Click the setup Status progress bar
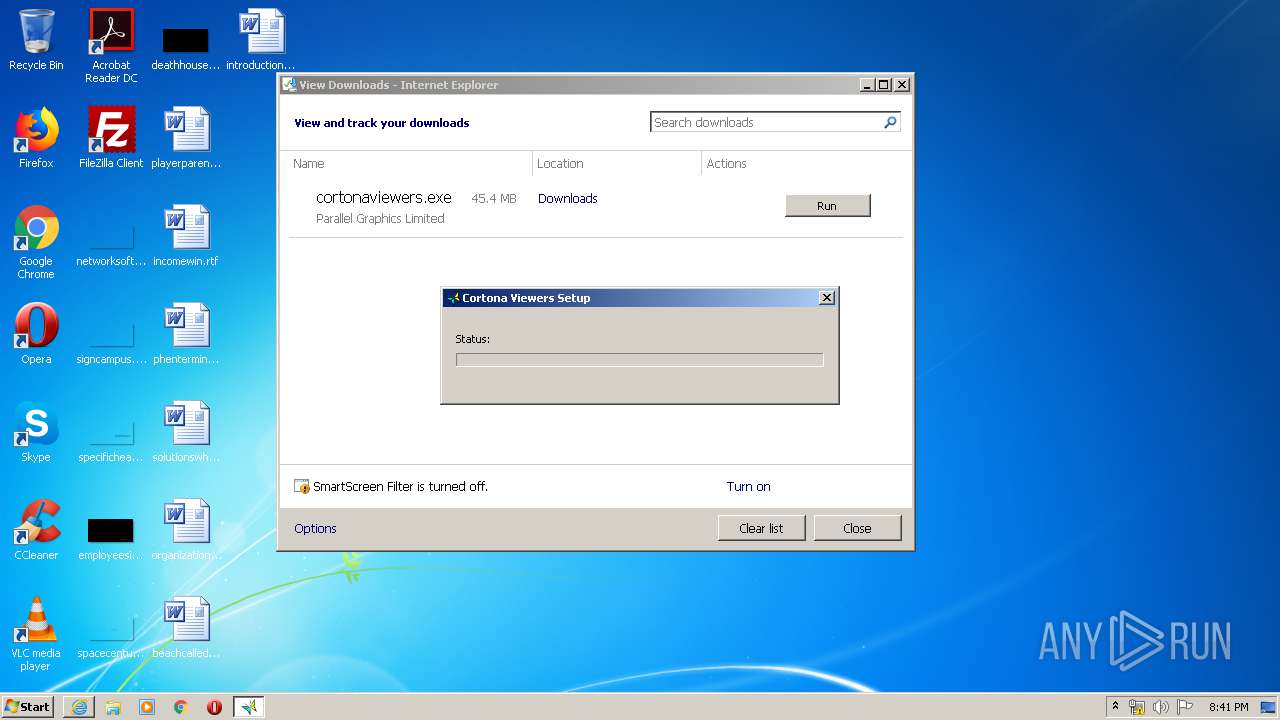Screen dimensions: 1280x720 (640, 360)
